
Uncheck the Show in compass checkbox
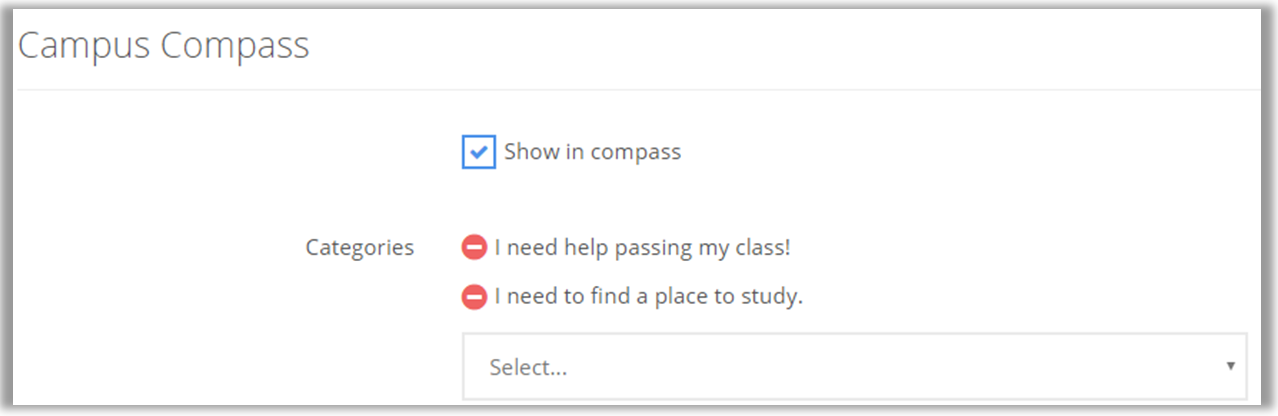click(x=479, y=153)
